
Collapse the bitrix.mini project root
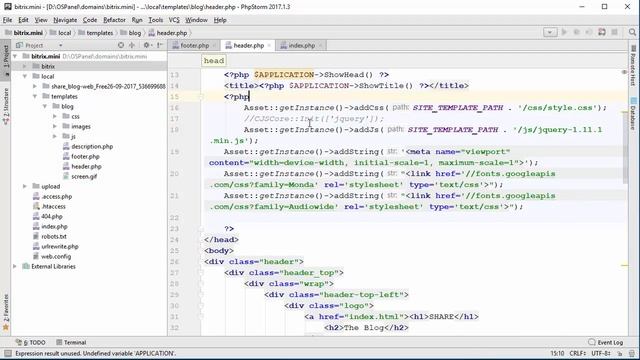click(x=15, y=56)
